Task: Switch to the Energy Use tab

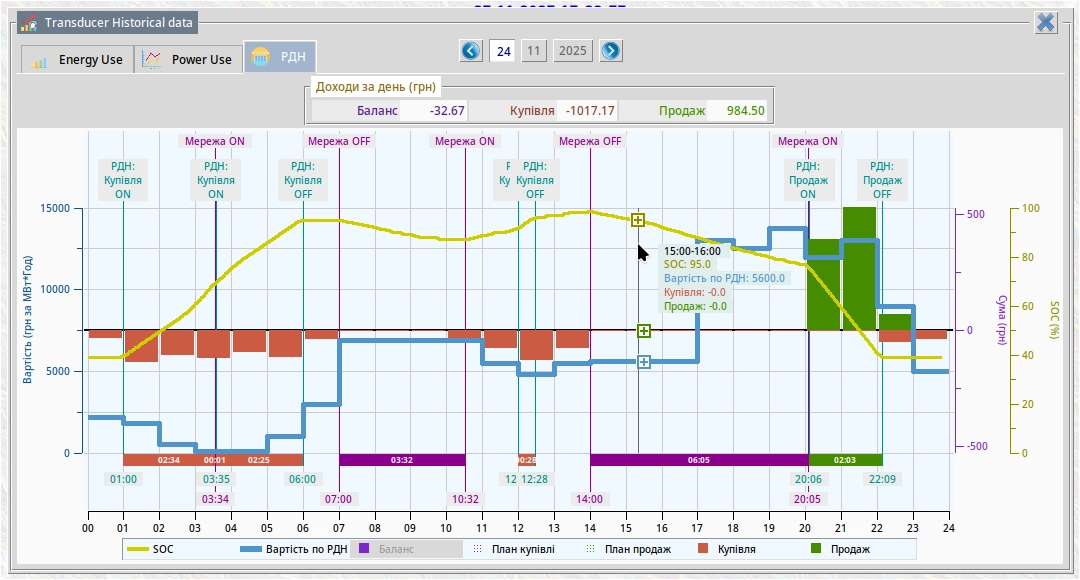Action: pos(77,60)
